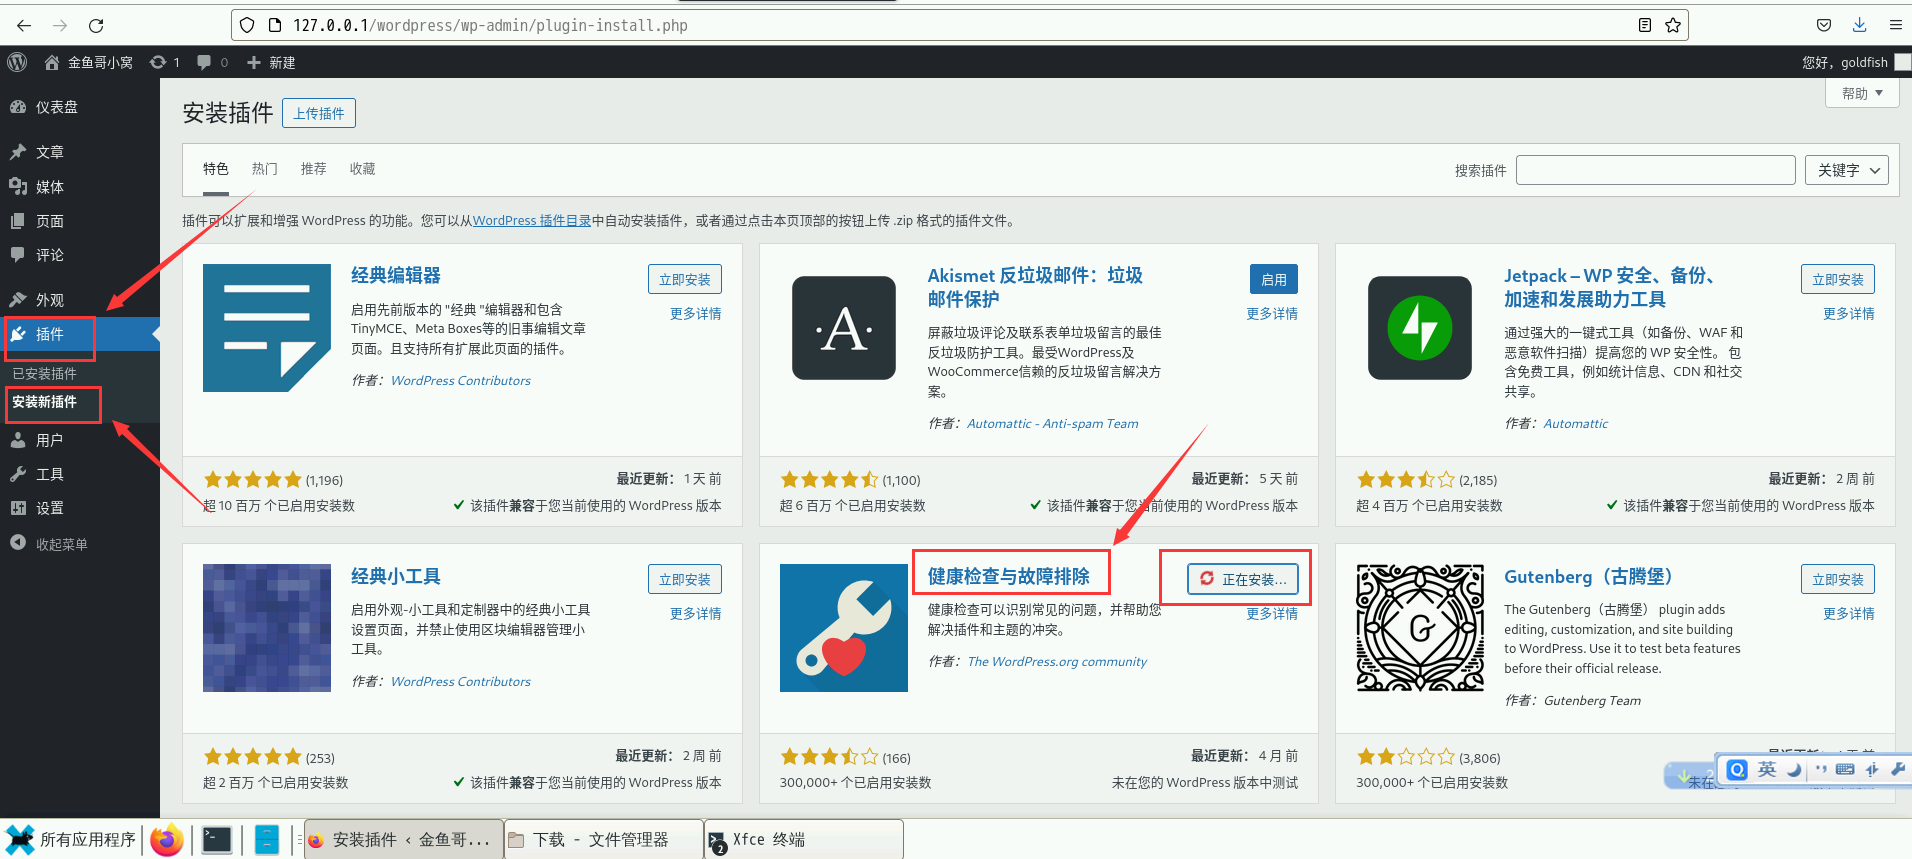Viewport: 1912px width, 859px height.
Task: Open the Automattic - Anti-spam Team author link
Action: coord(1053,424)
